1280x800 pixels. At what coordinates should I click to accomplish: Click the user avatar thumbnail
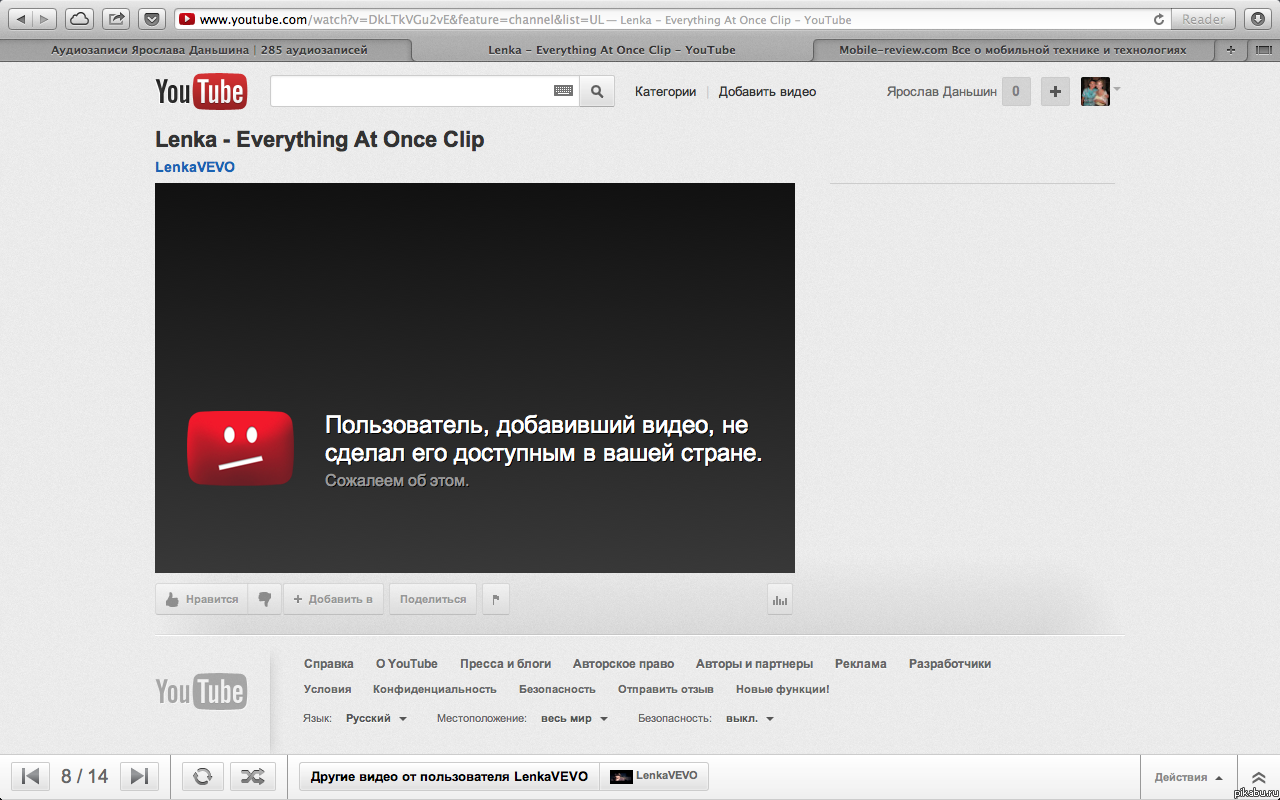pos(1095,91)
